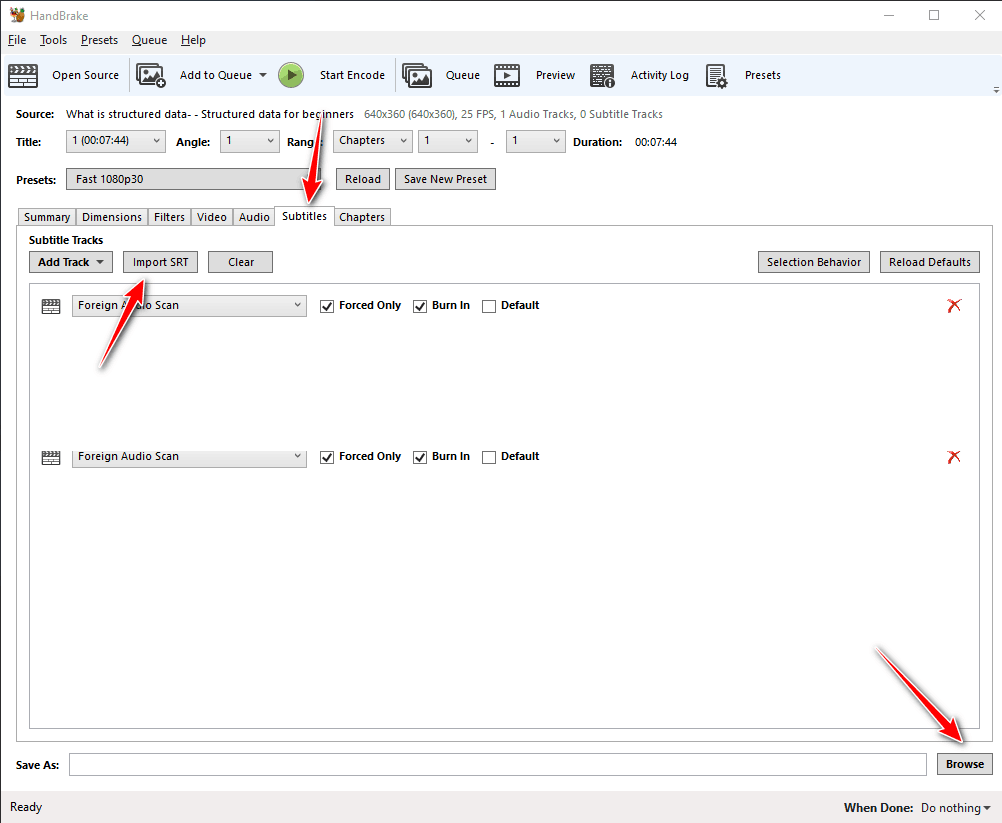Open the Presets menu
This screenshot has width=1002, height=823.
[x=99, y=40]
